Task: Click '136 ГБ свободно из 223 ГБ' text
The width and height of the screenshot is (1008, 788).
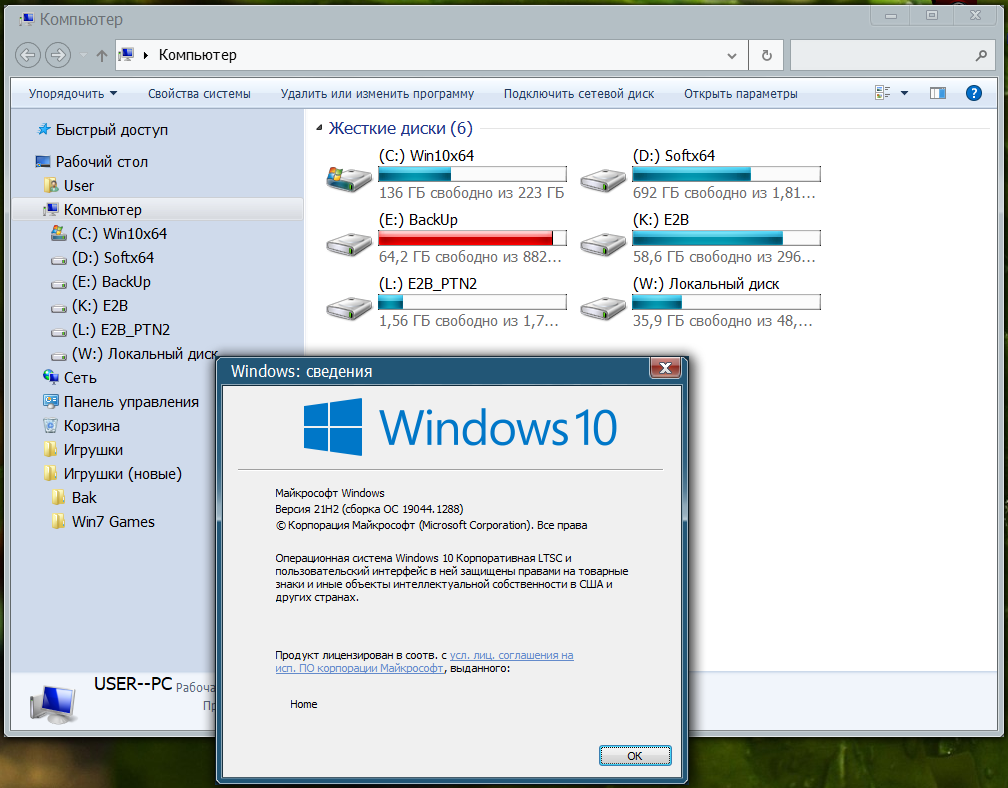Action: 471,193
